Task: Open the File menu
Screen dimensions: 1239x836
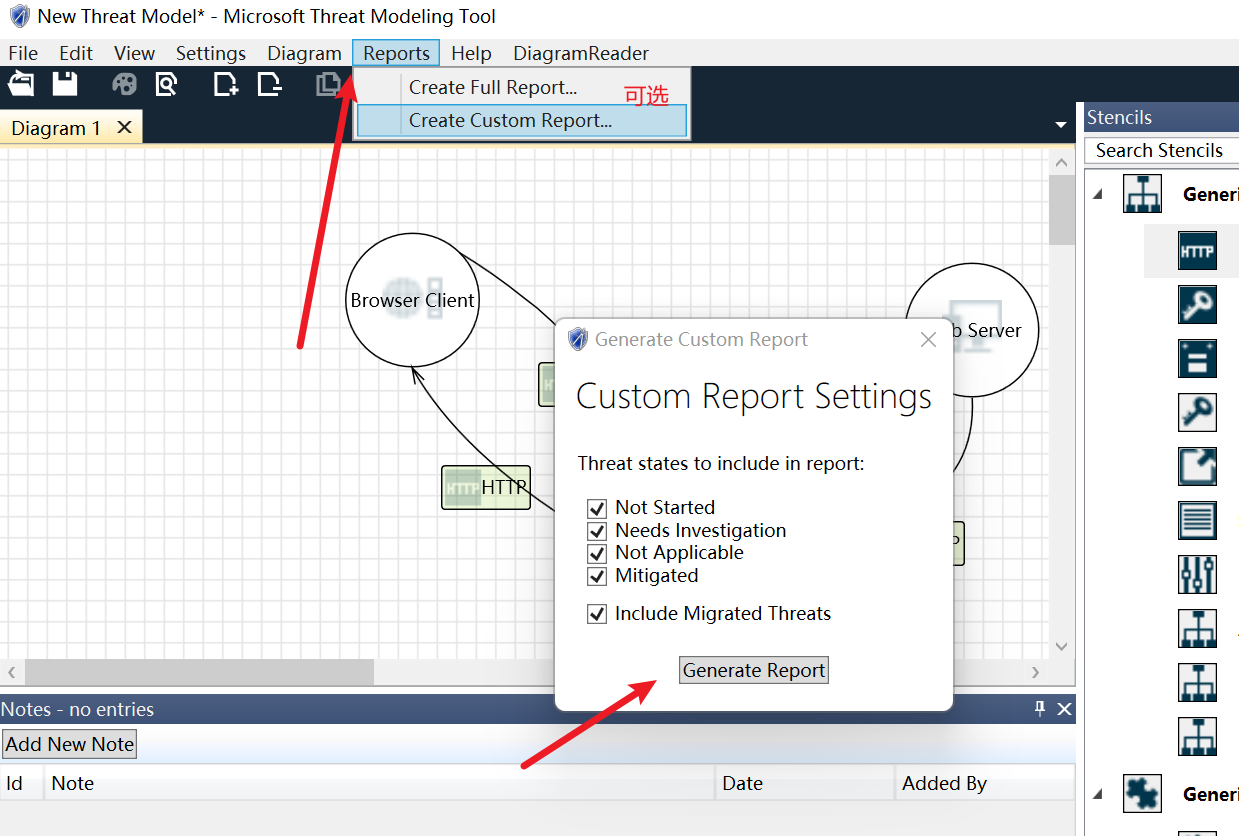Action: point(23,54)
